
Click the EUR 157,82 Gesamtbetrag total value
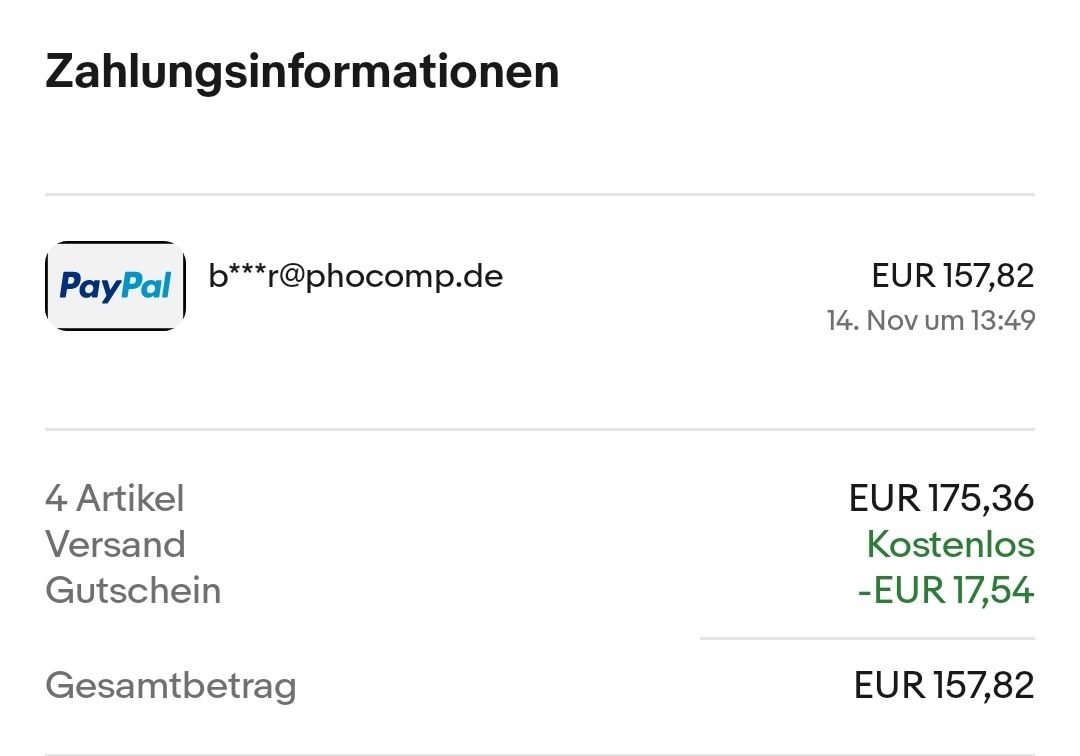943,686
